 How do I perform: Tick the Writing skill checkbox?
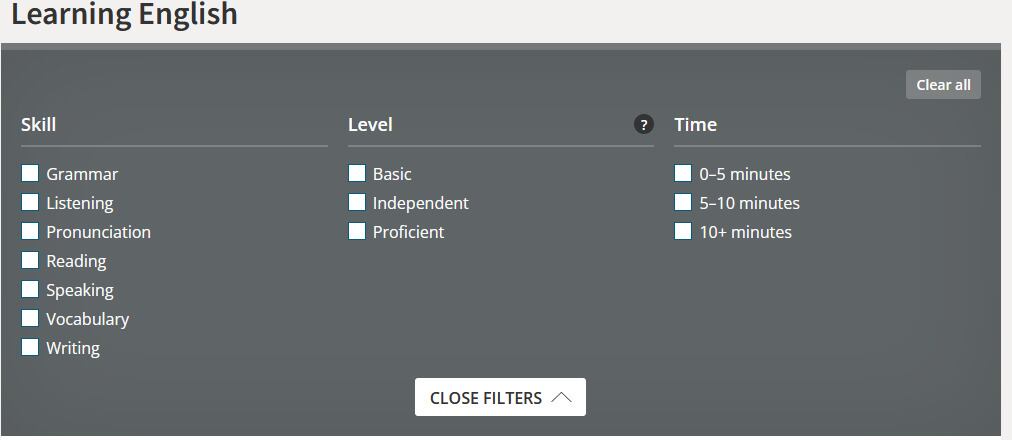coord(30,347)
